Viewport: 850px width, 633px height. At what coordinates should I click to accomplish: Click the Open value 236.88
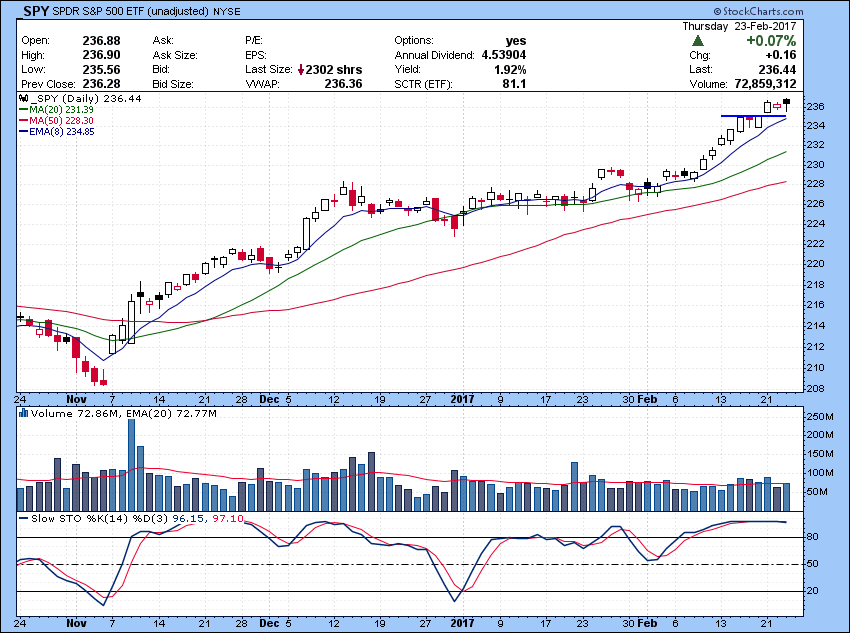[101, 41]
